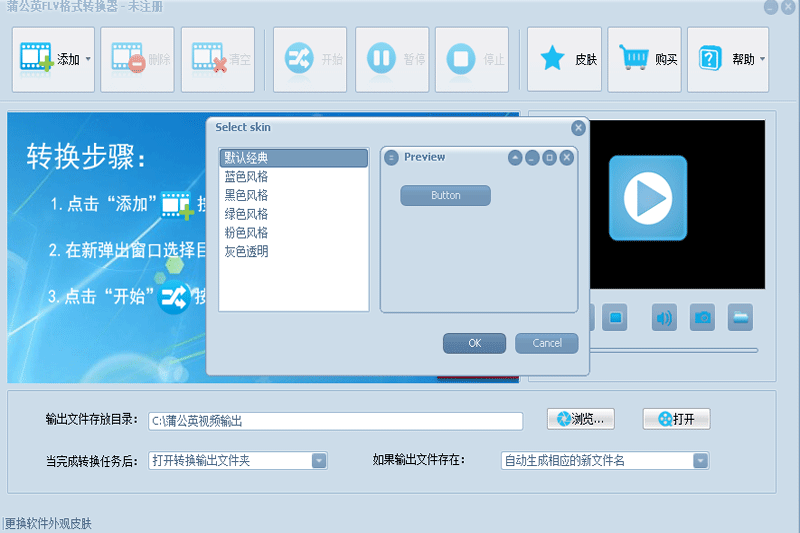This screenshot has width=800, height=533.
Task: Select the 绿色风格 skin
Action: pos(294,214)
